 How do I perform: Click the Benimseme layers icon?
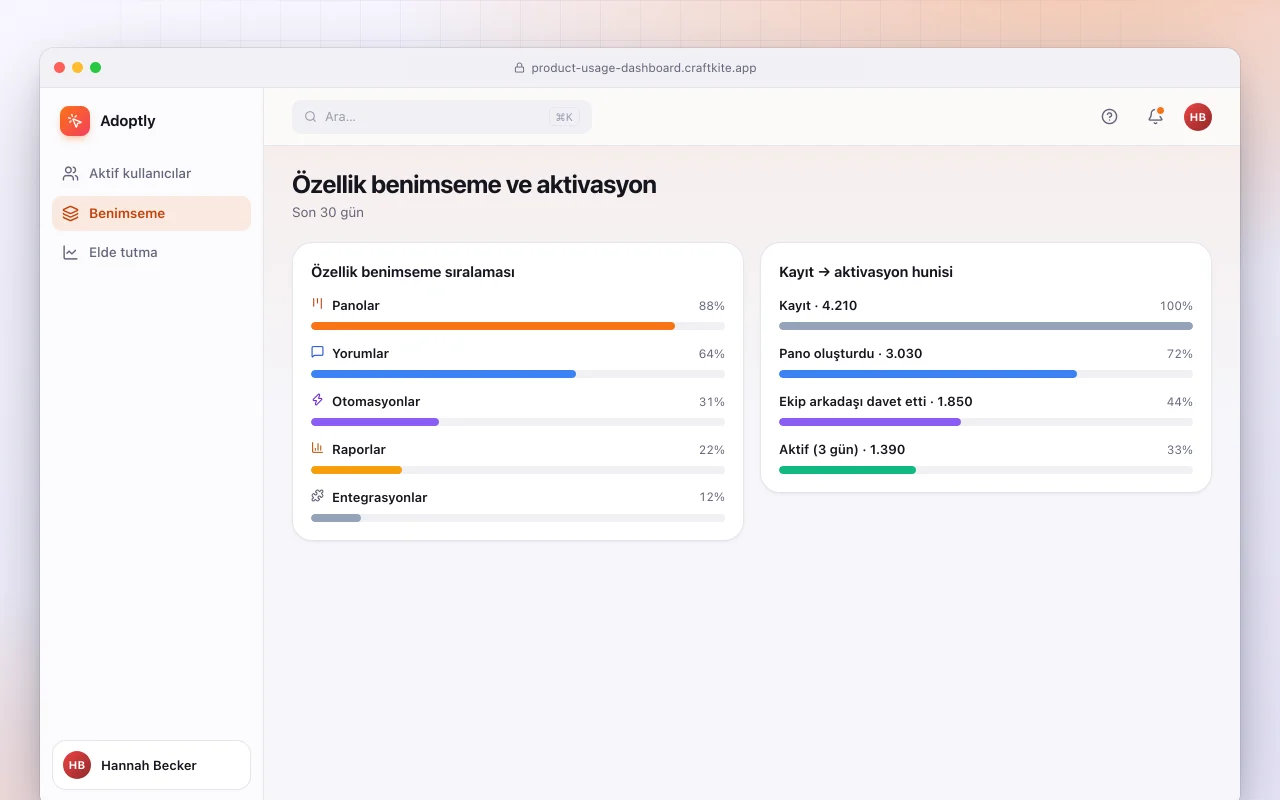coord(70,213)
